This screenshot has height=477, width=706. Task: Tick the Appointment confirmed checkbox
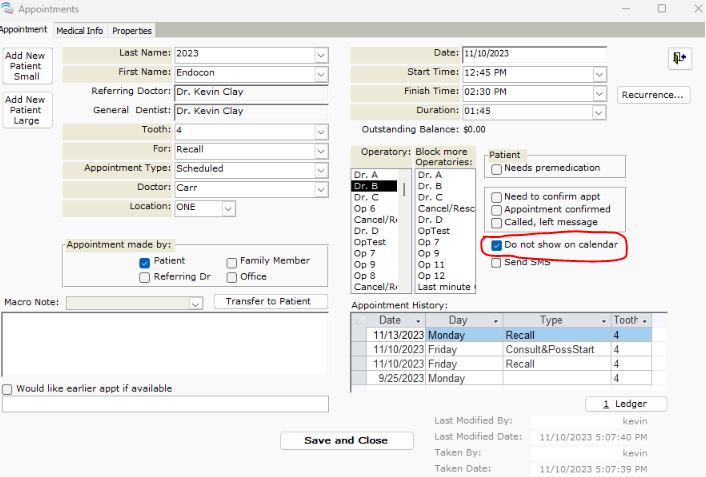(x=497, y=210)
